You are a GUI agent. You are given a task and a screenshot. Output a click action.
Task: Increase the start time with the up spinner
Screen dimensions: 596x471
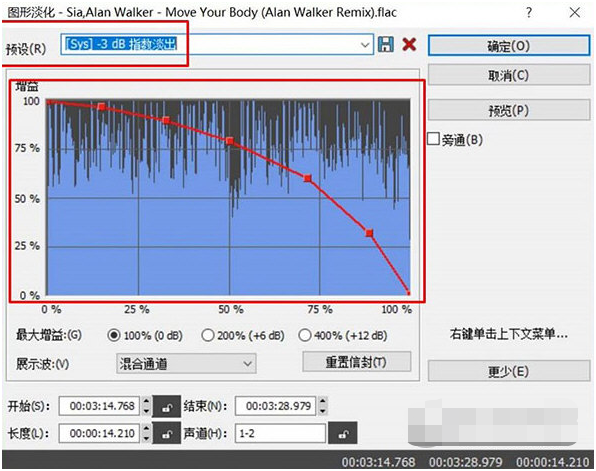pos(146,401)
